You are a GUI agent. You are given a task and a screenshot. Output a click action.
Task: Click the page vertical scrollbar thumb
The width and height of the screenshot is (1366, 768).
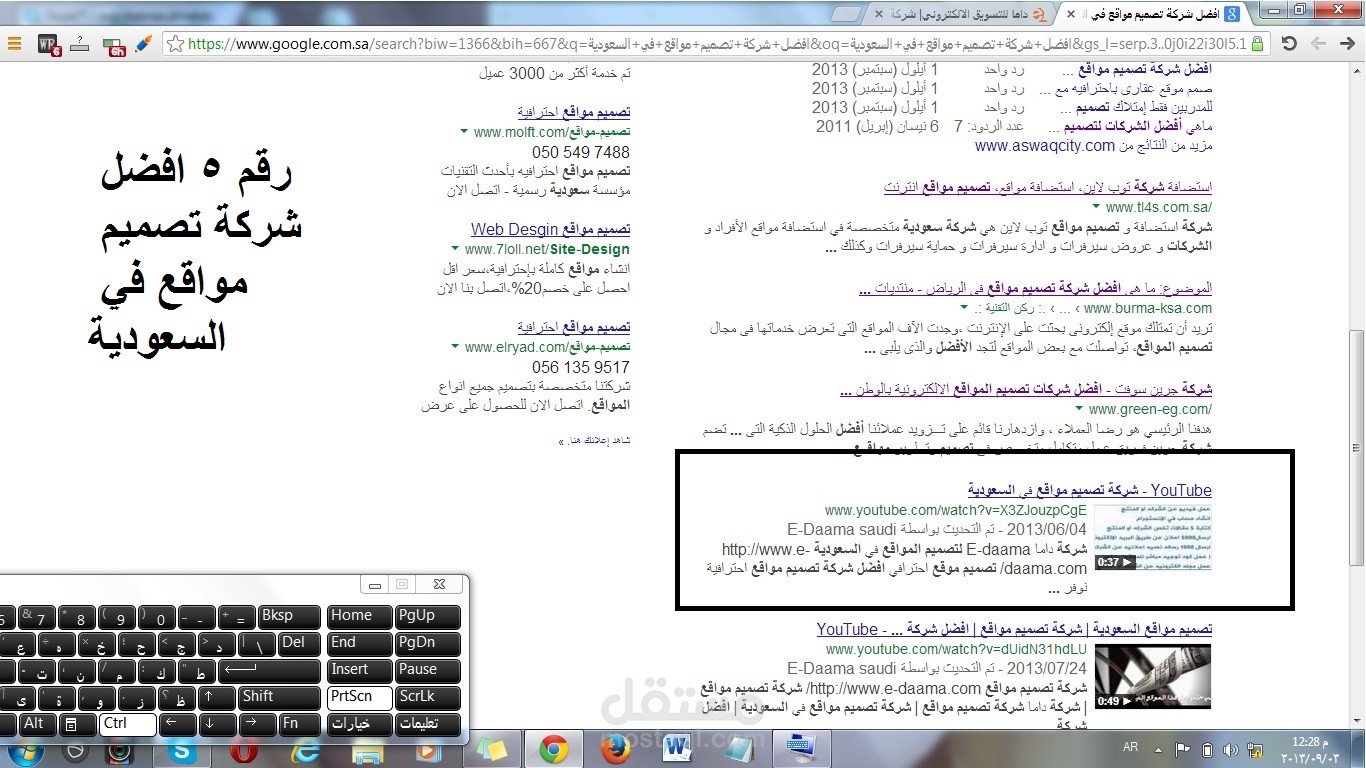click(1356, 447)
